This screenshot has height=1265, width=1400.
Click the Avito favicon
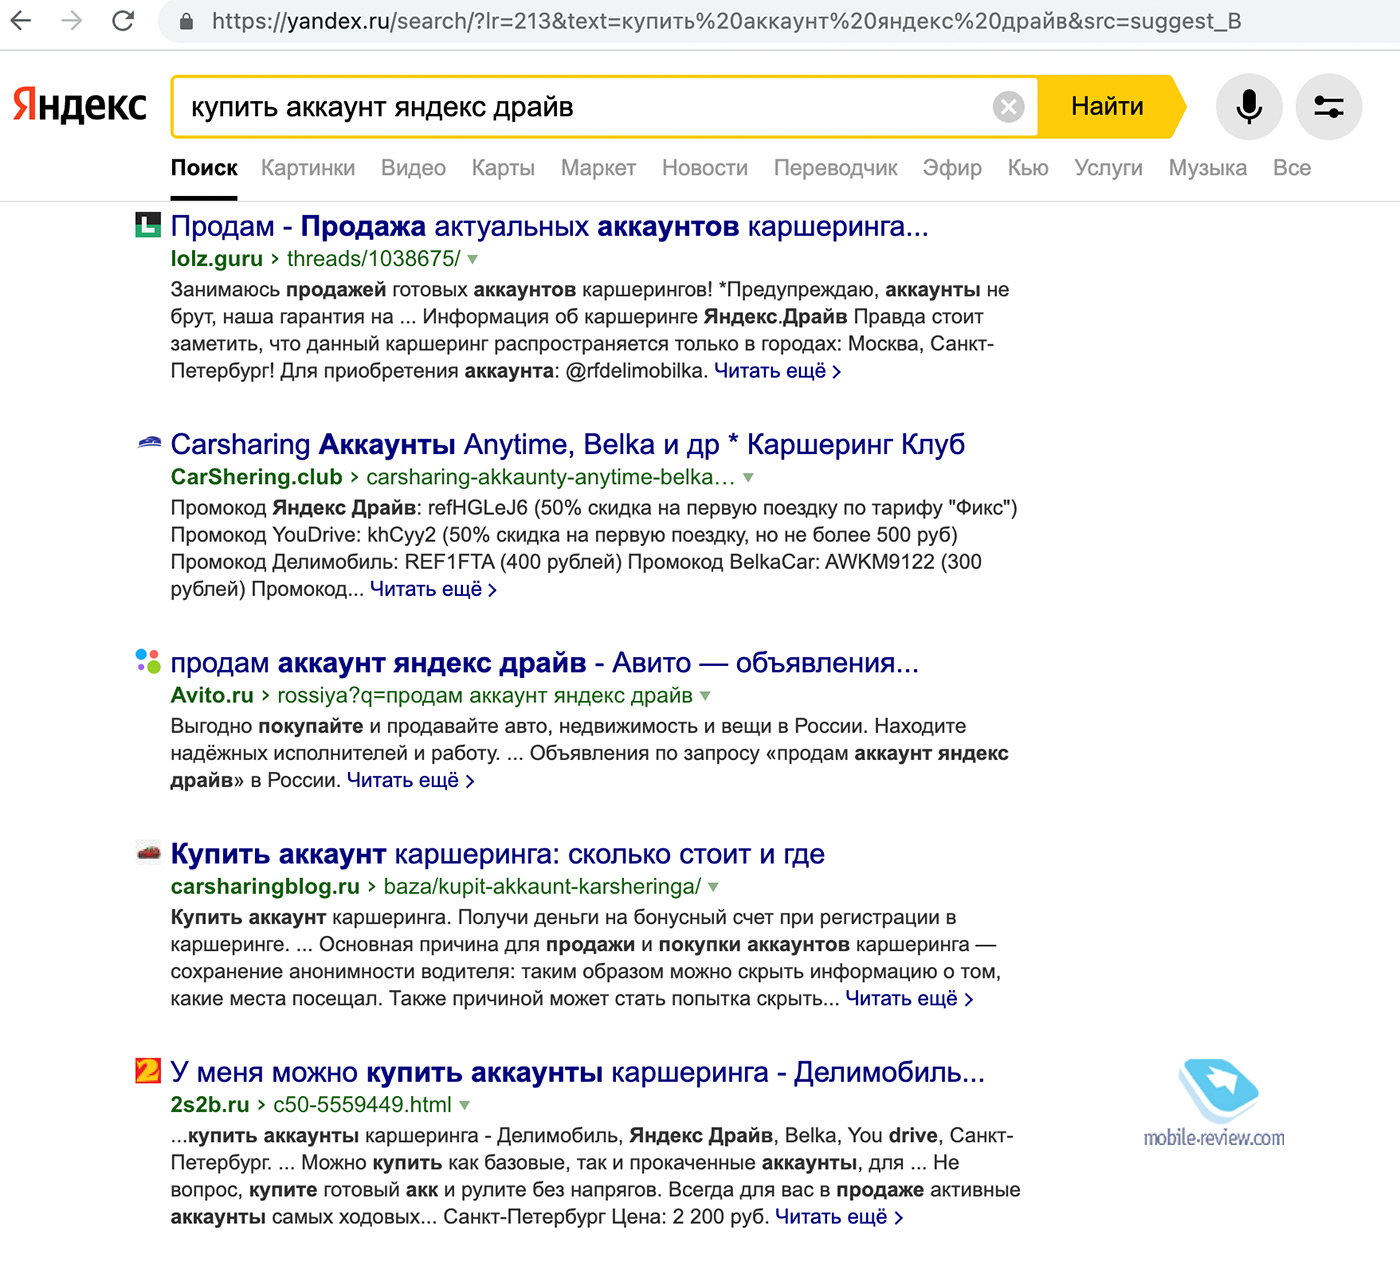[x=148, y=661]
